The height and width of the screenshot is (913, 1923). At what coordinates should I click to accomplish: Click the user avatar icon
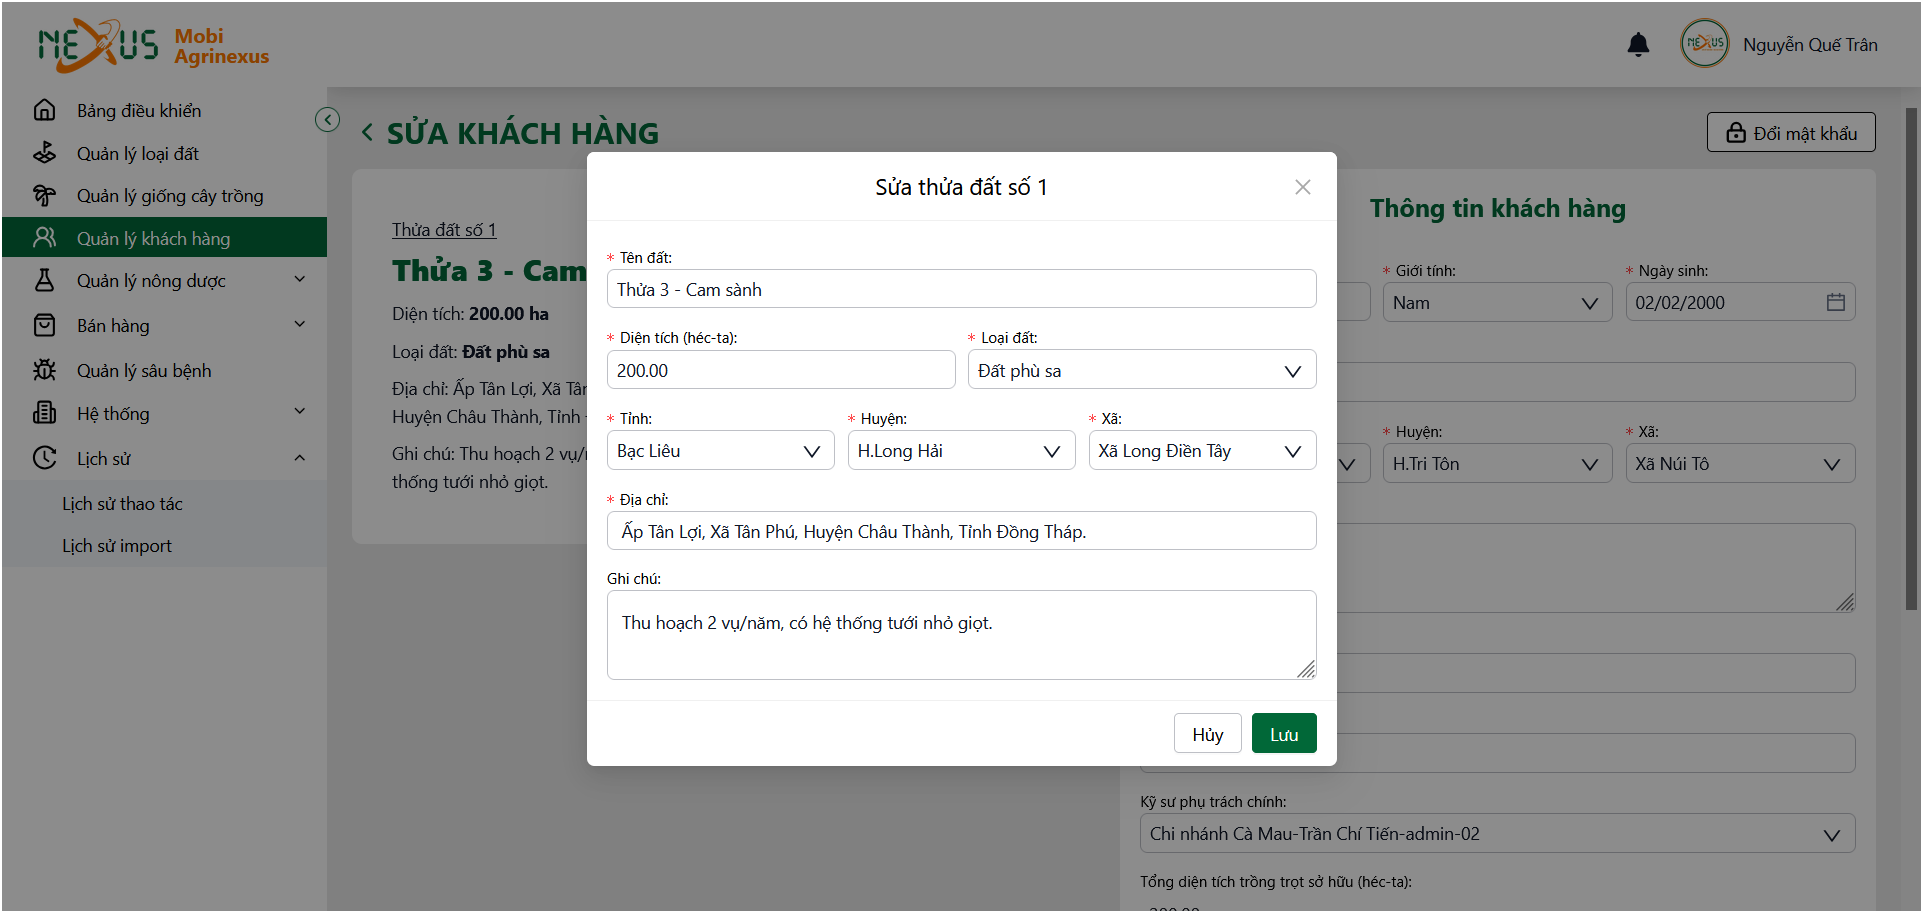1704,44
